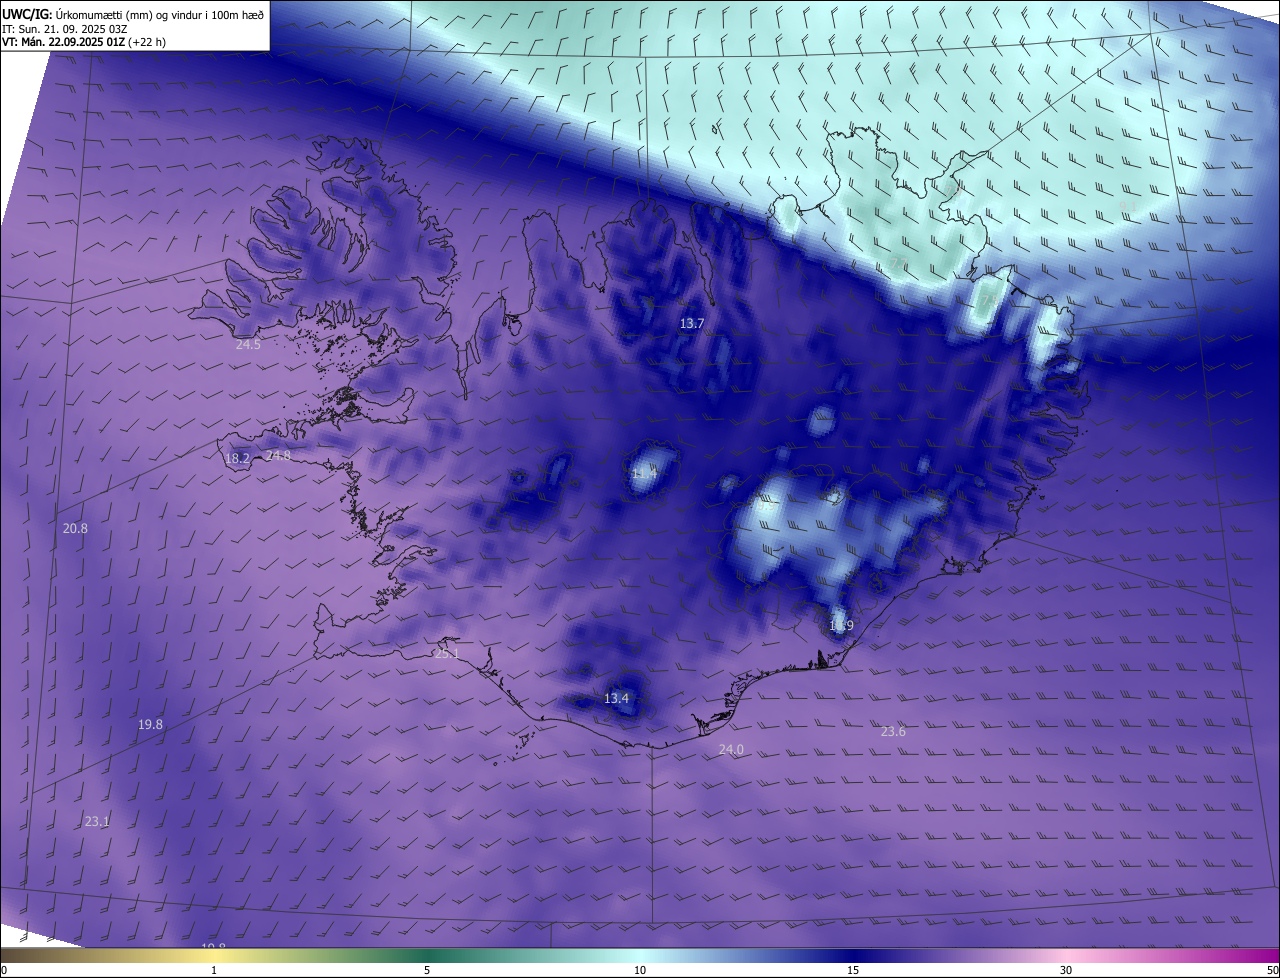Click the 30 tick on the color scale
This screenshot has width=1280, height=978.
tap(1066, 970)
